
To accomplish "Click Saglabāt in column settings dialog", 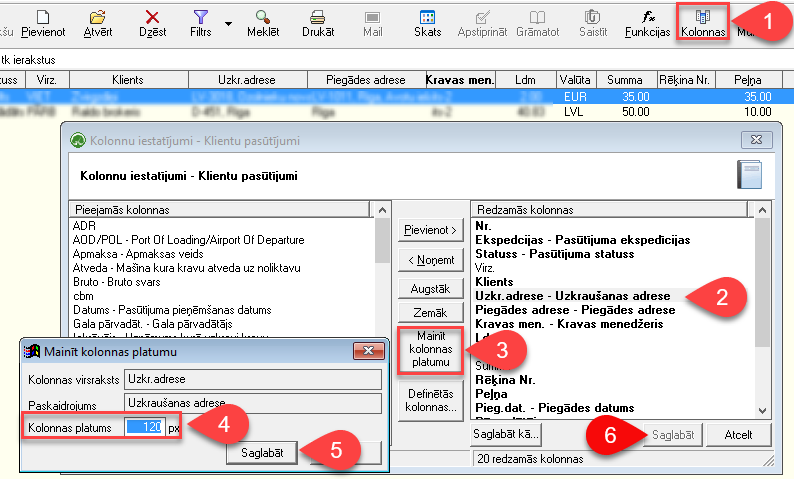I will [x=673, y=435].
